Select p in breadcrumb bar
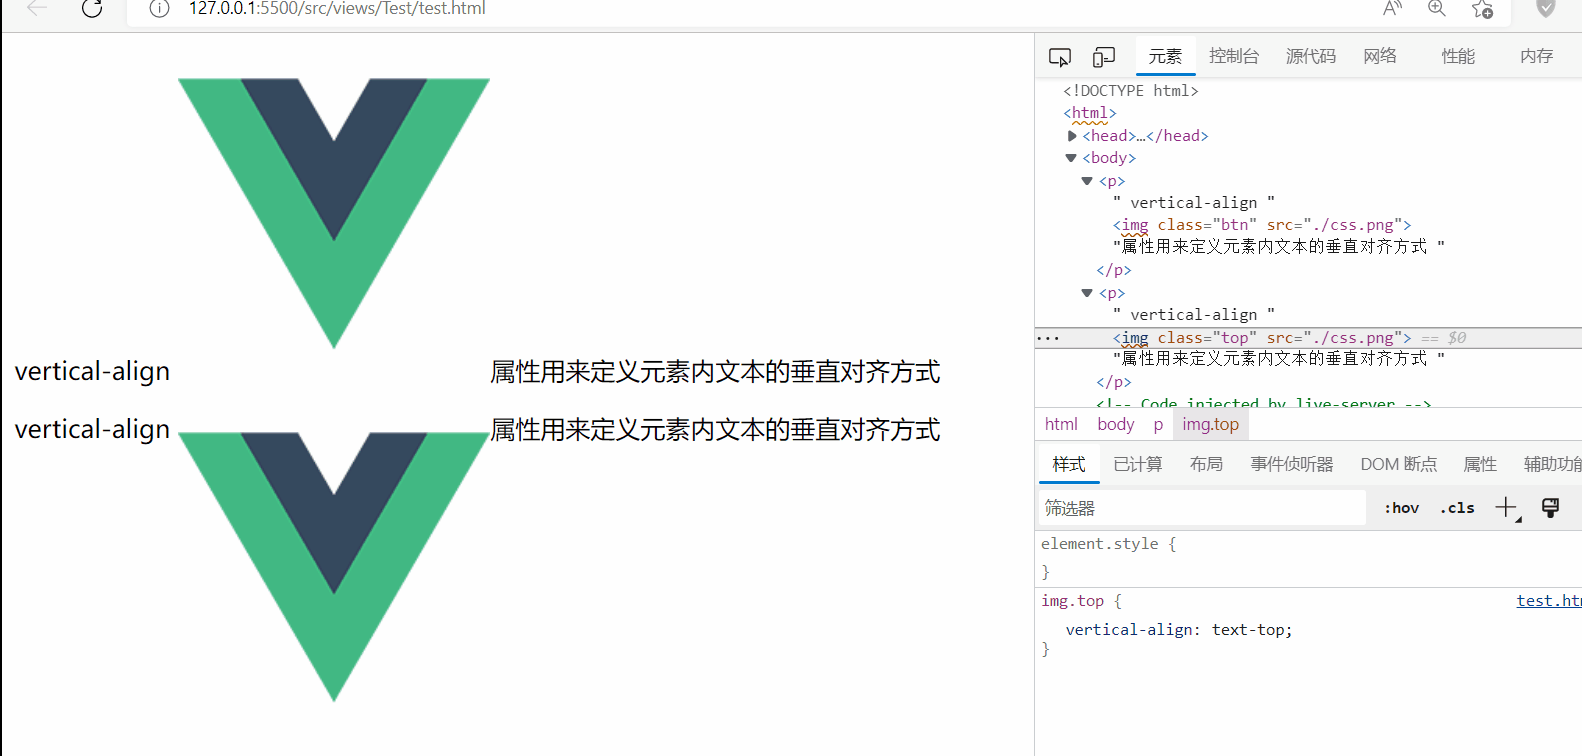This screenshot has height=756, width=1582. pos(1158,424)
